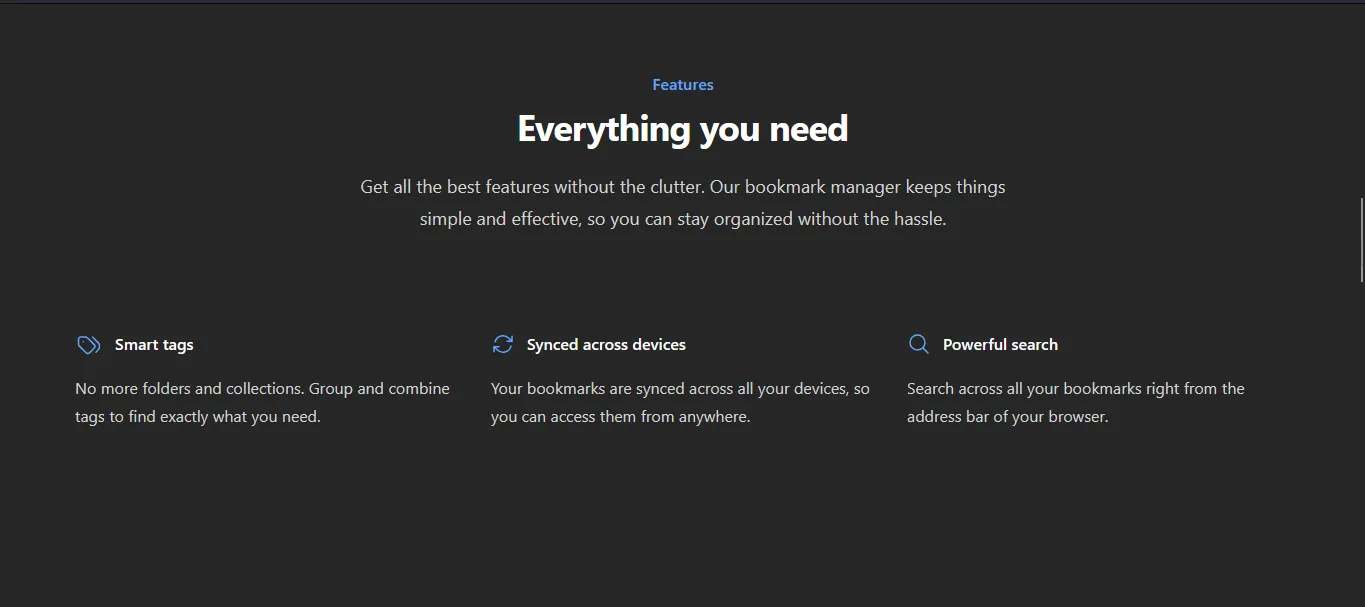The width and height of the screenshot is (1365, 607).
Task: Click the Powerful search heading
Action: pos(1000,344)
